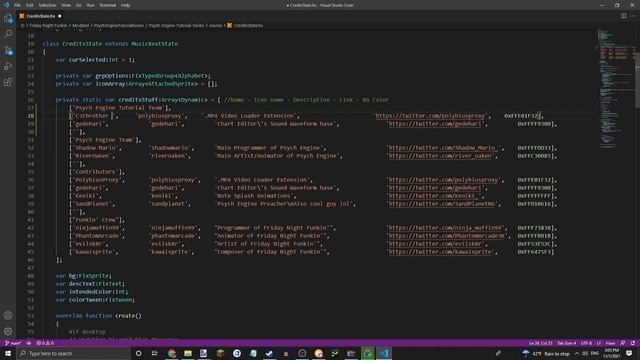Open the feedback icon in status bar

pos(622,343)
